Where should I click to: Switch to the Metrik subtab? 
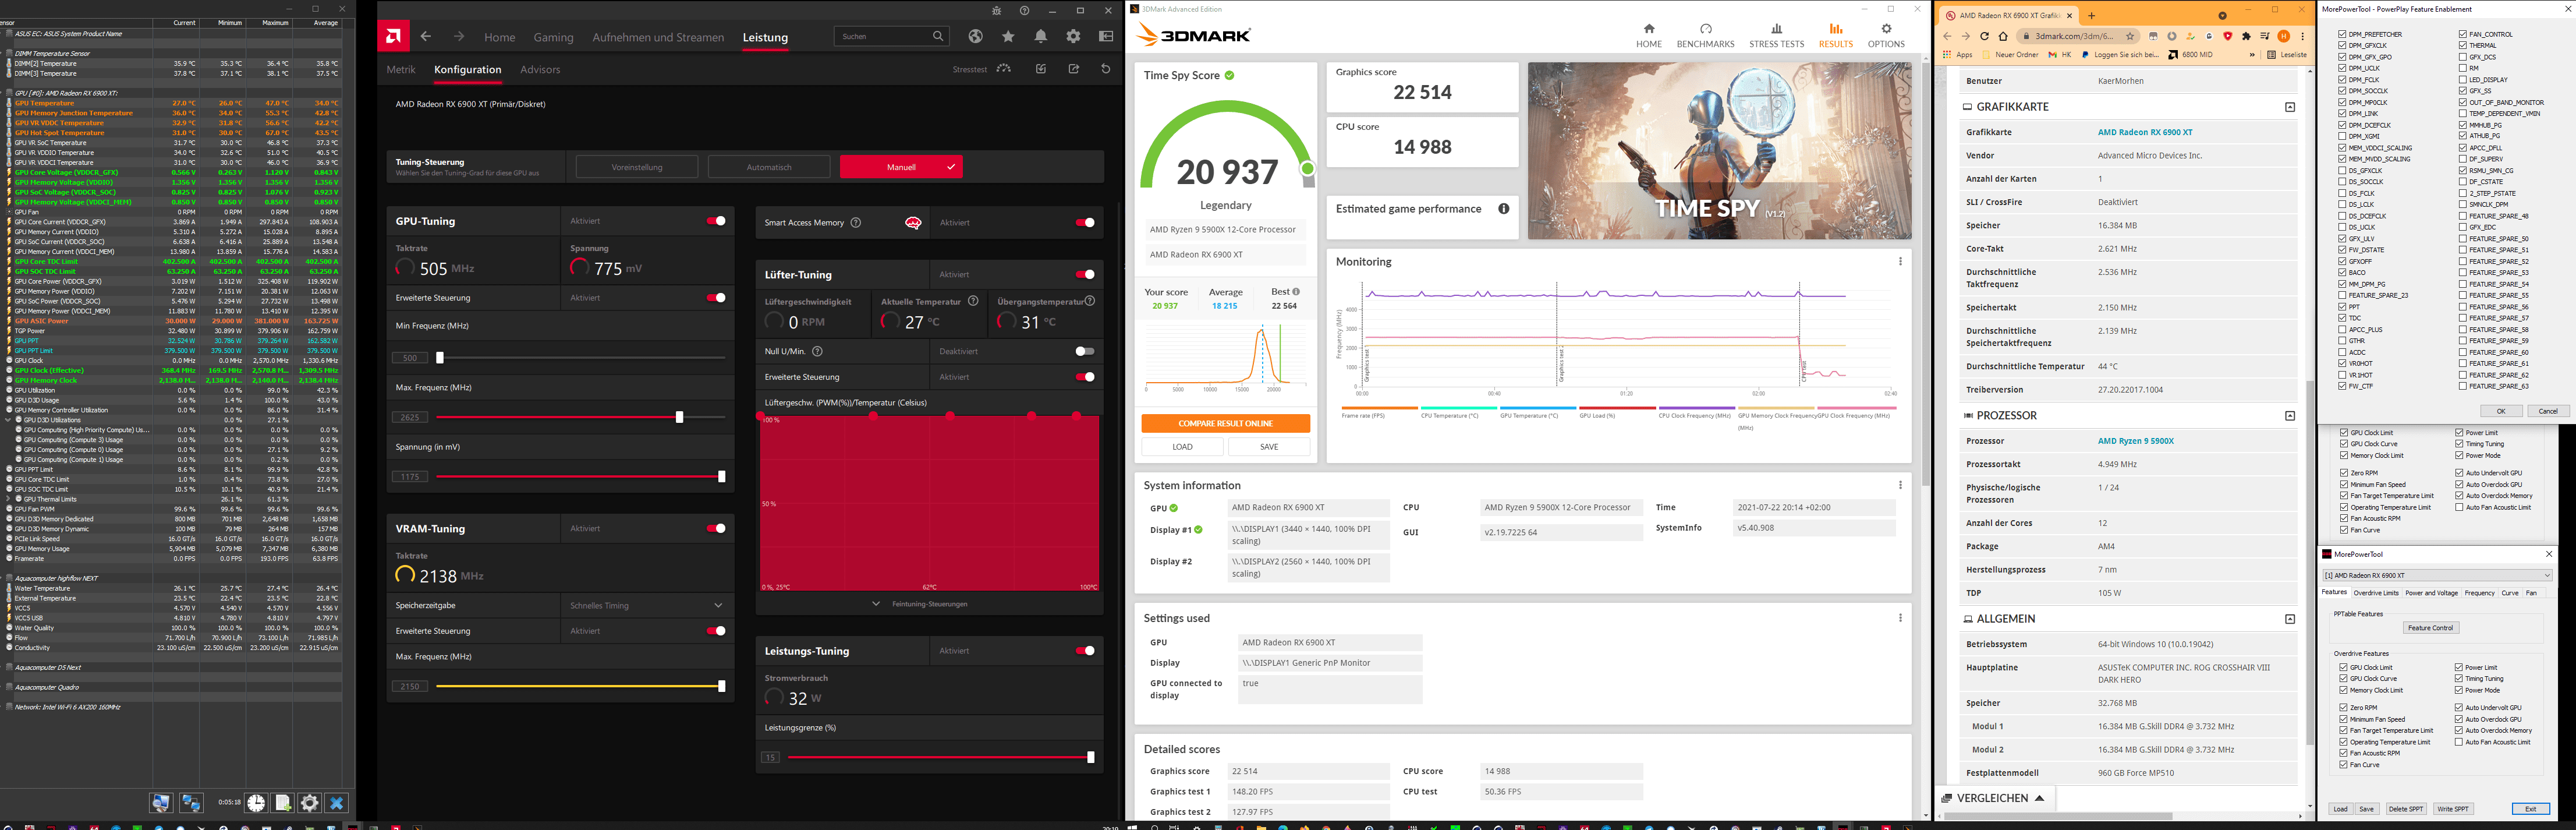[x=401, y=69]
